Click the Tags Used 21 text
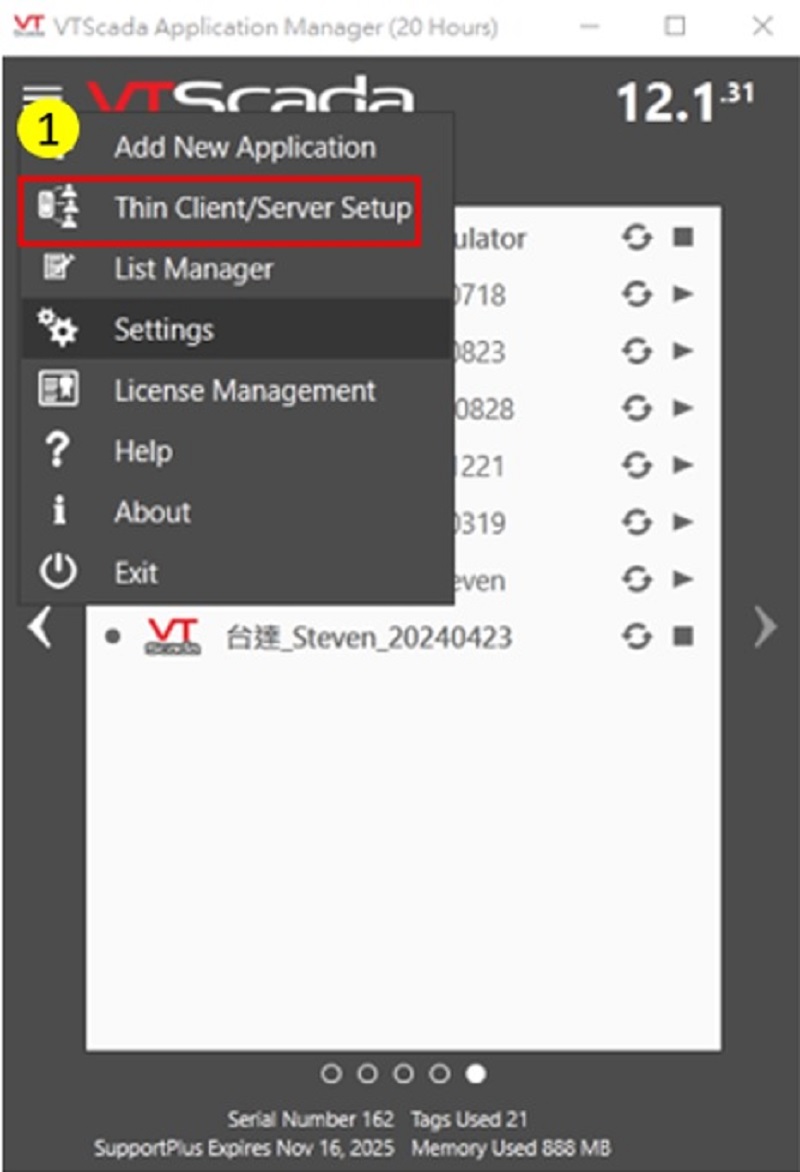 [470, 1119]
